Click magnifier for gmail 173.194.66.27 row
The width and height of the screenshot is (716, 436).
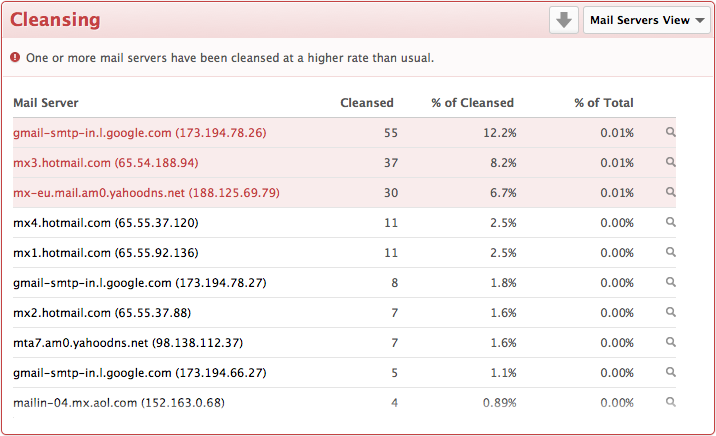(670, 372)
